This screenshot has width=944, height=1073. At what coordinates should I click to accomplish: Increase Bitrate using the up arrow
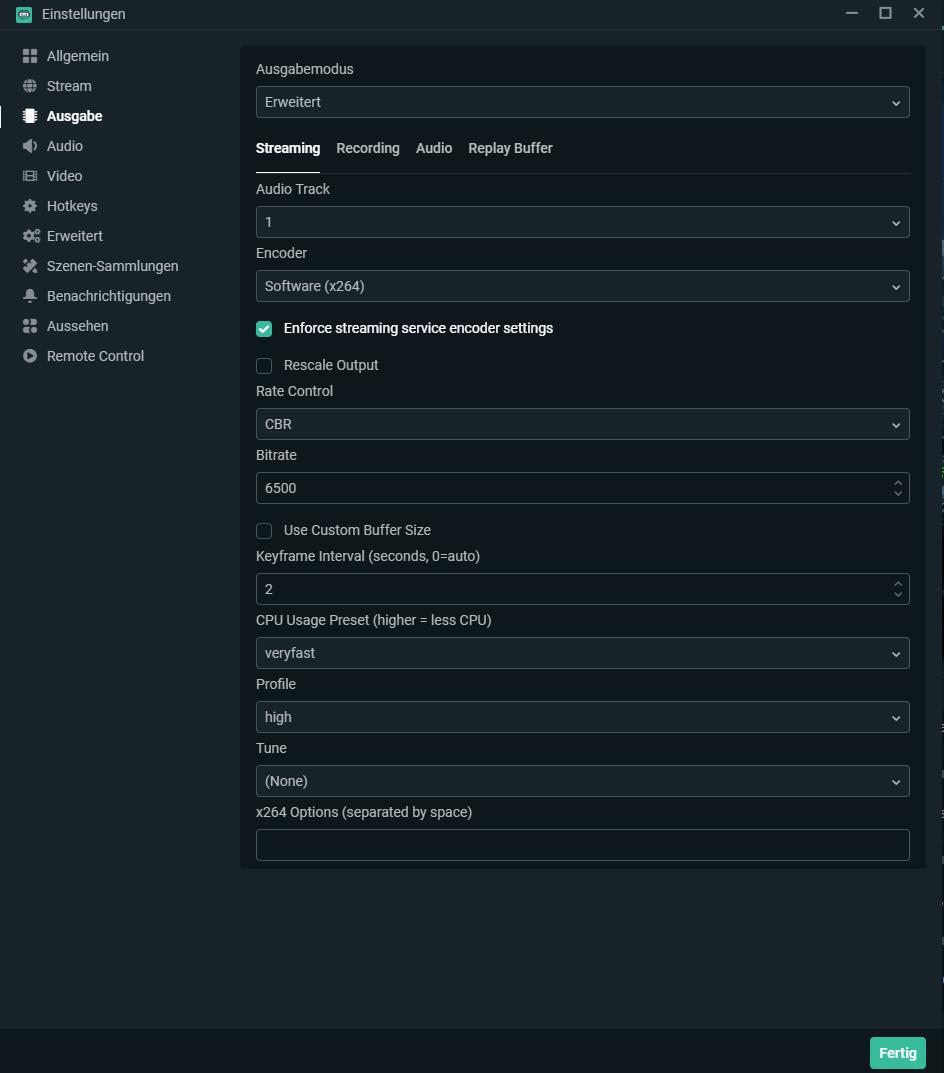click(898, 482)
